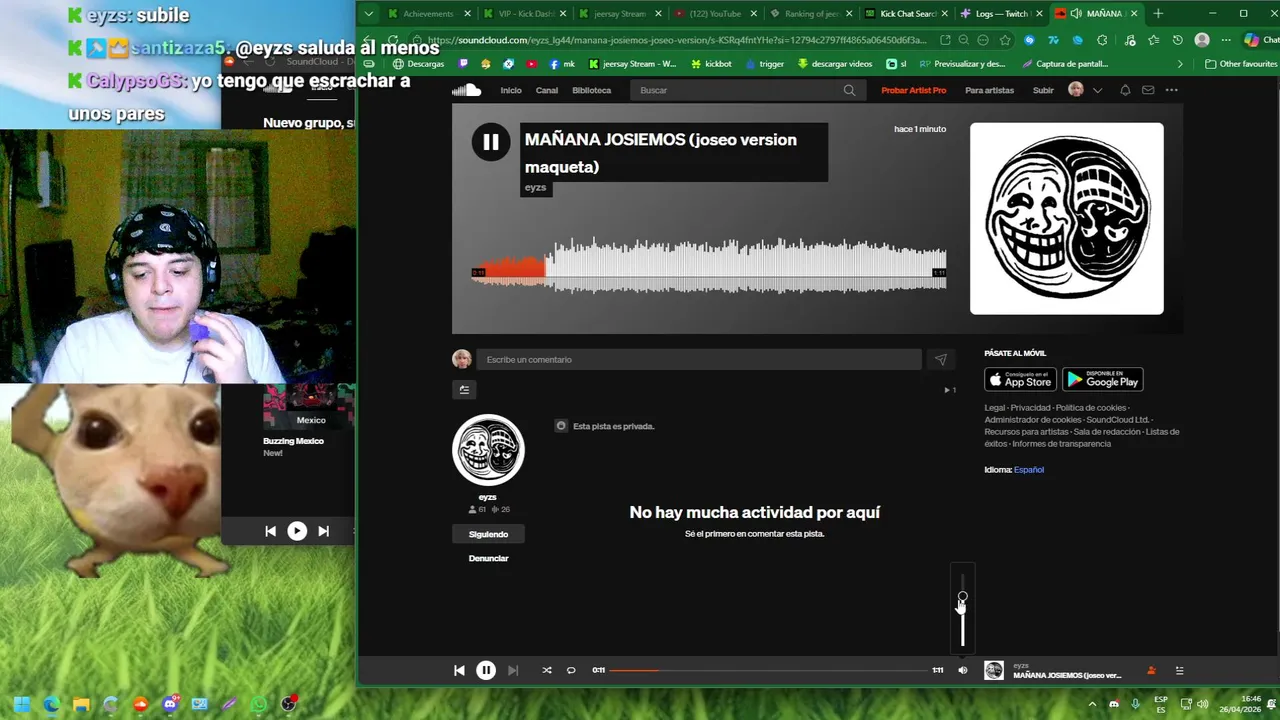Click the small track artwork in the player bar
Viewport: 1280px width, 720px height.
pos(993,670)
